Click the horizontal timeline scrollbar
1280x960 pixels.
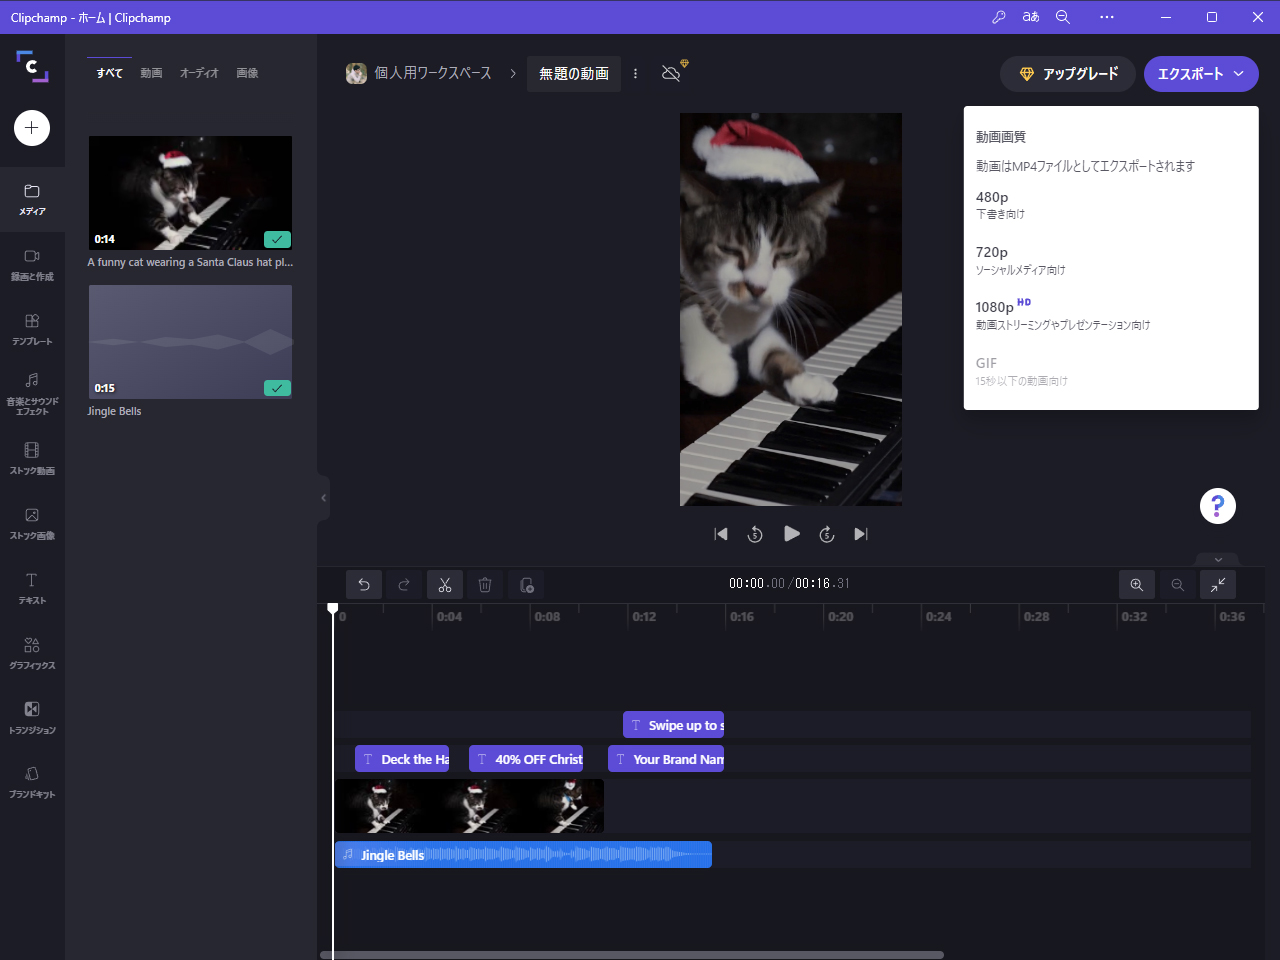[x=632, y=955]
